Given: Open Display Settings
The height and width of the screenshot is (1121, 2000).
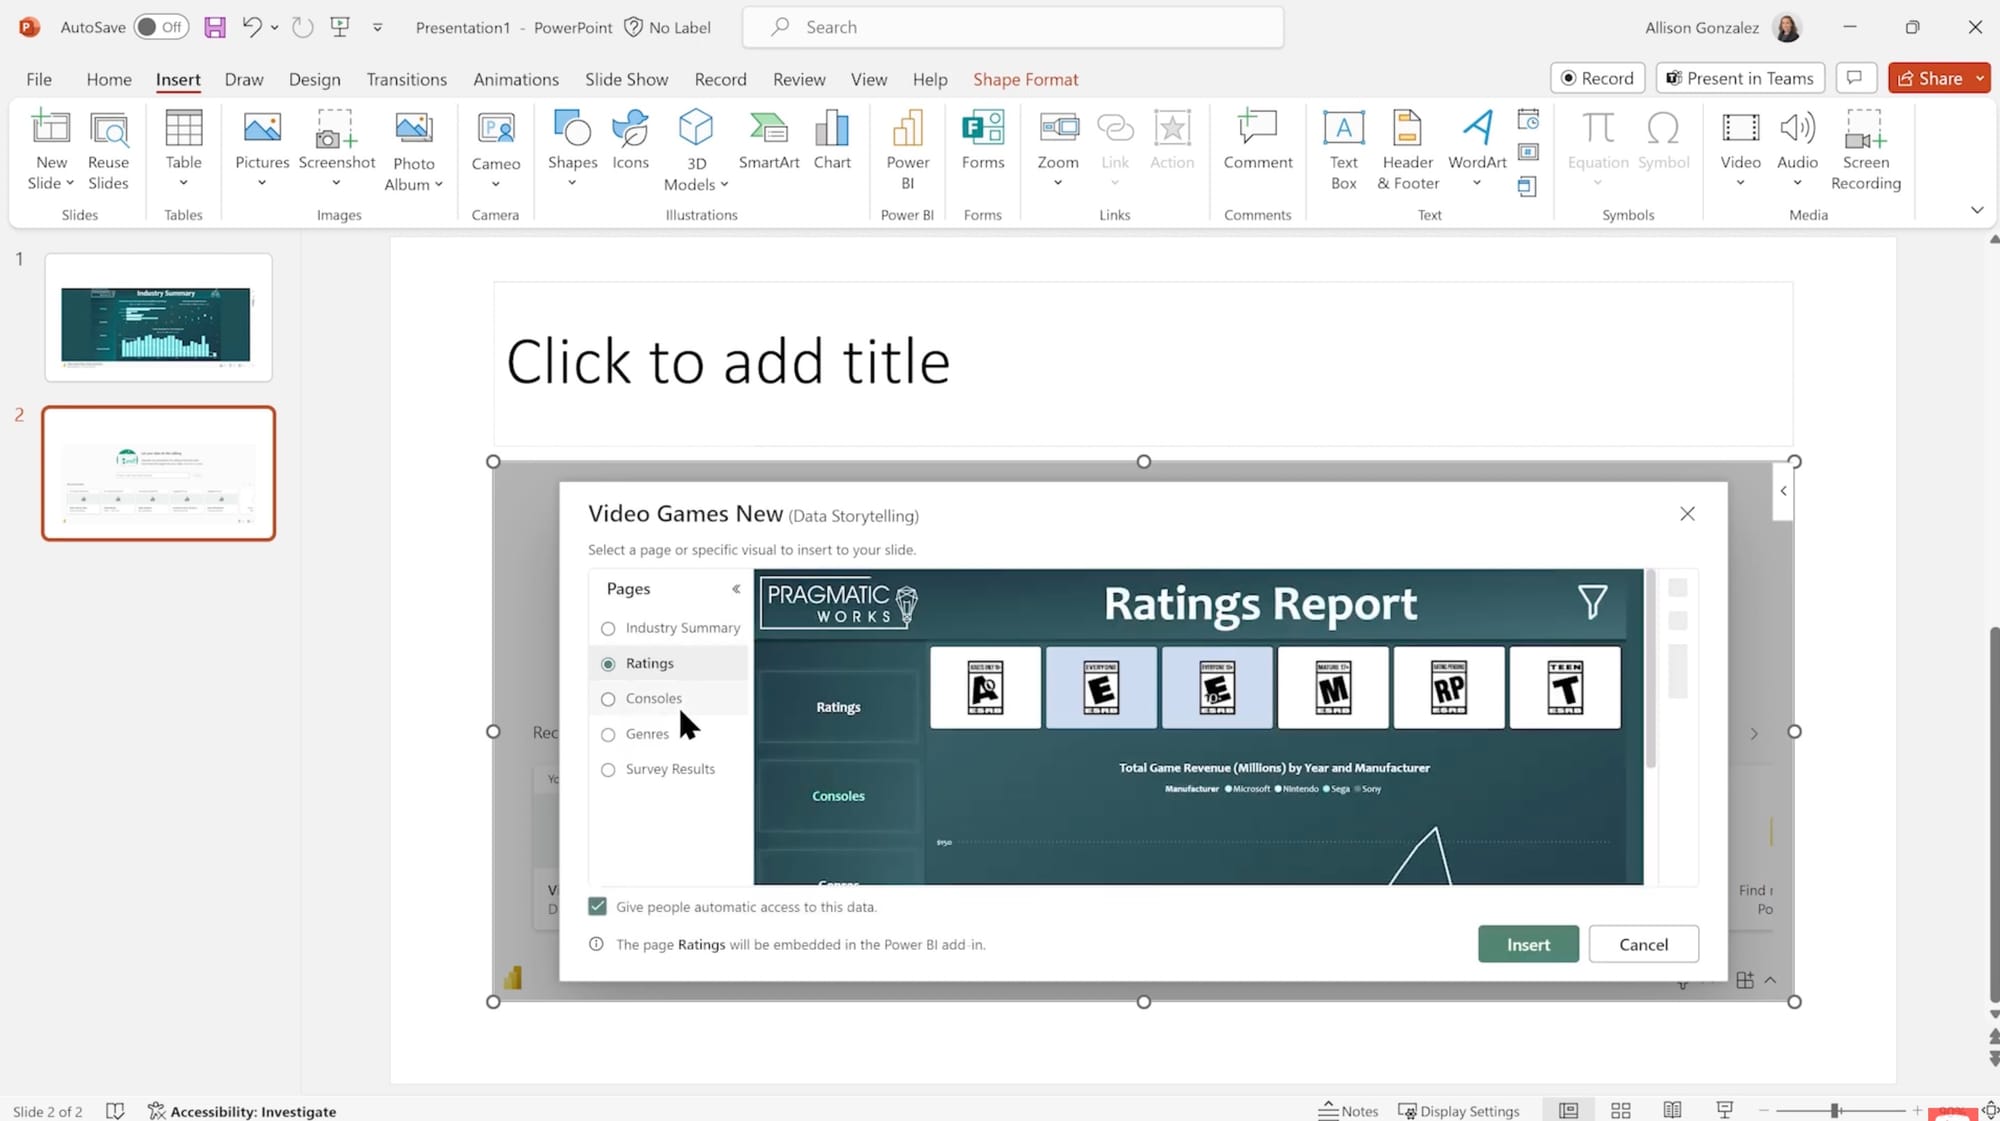Looking at the screenshot, I should (x=1458, y=1110).
